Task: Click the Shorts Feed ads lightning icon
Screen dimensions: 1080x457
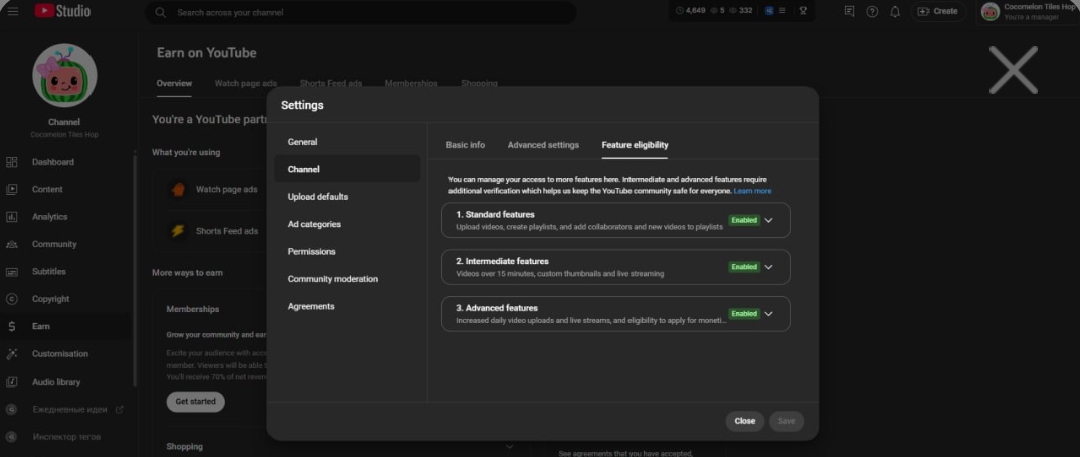Action: coord(178,231)
